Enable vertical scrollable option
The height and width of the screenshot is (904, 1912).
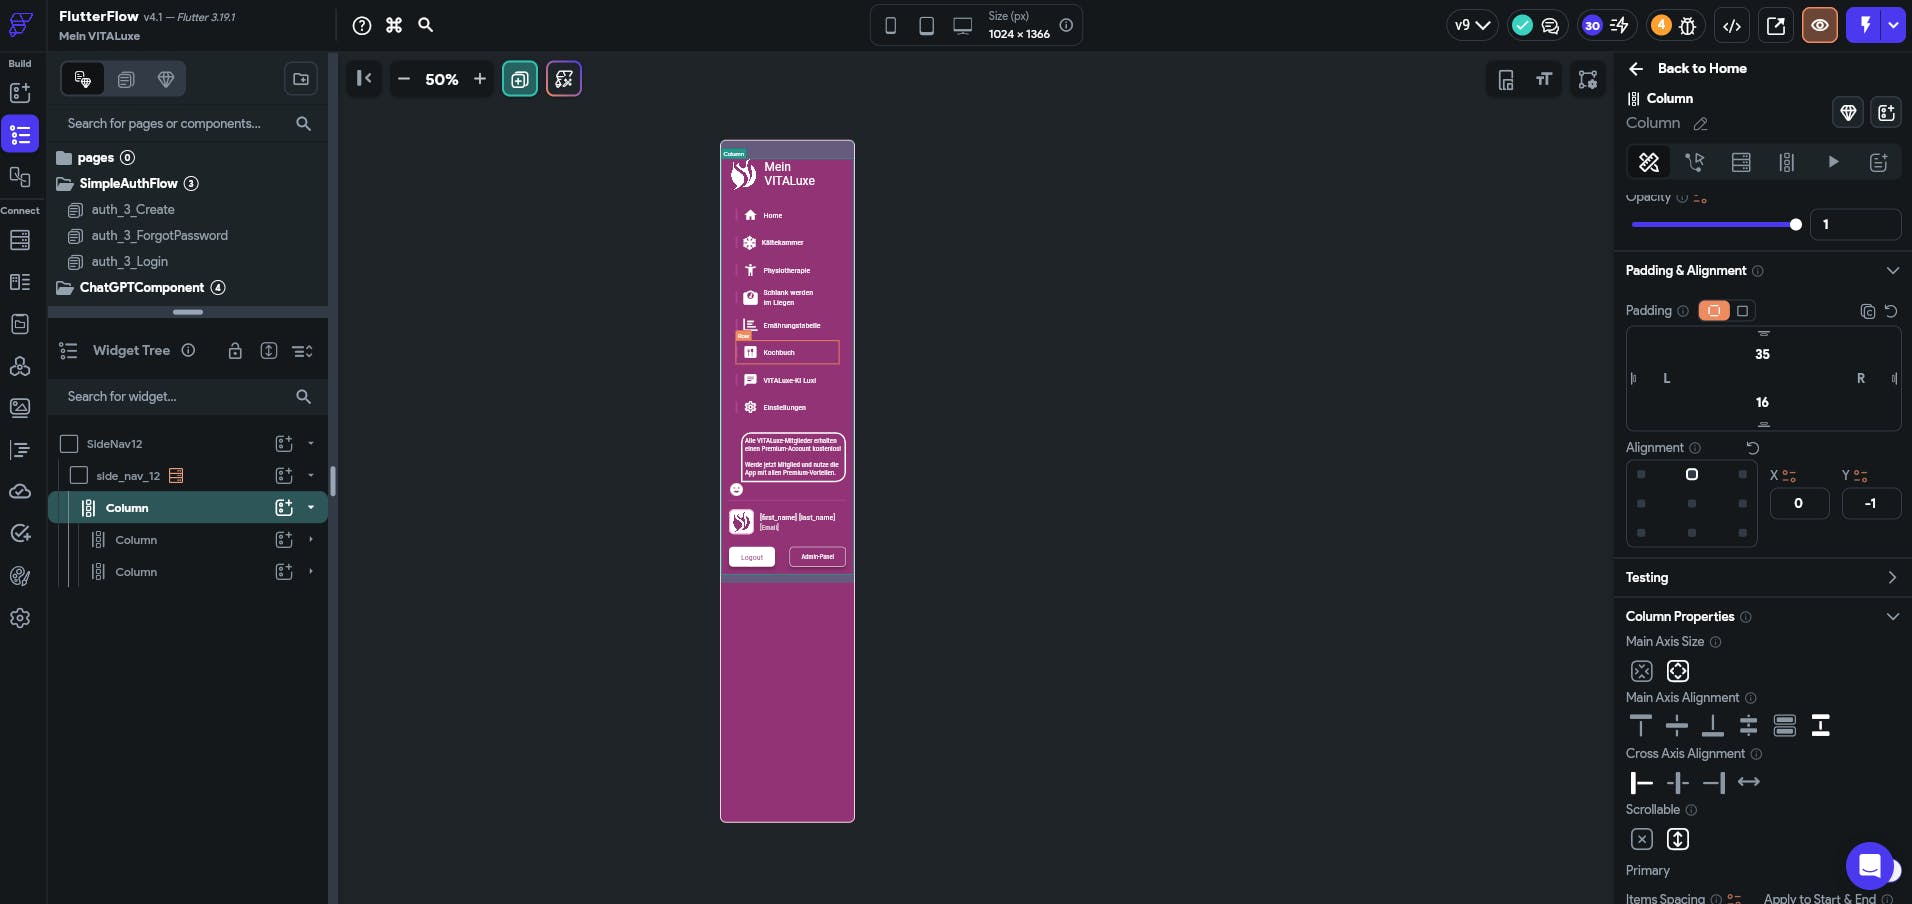coord(1678,839)
